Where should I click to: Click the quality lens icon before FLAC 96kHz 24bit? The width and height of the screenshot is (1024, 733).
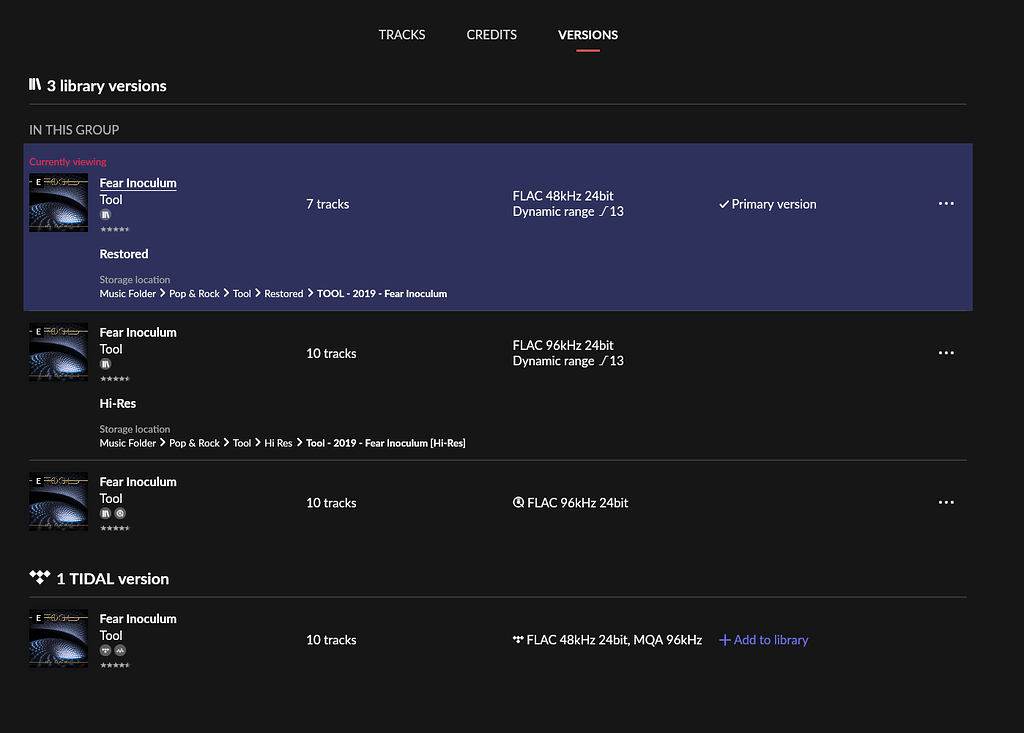tap(518, 502)
